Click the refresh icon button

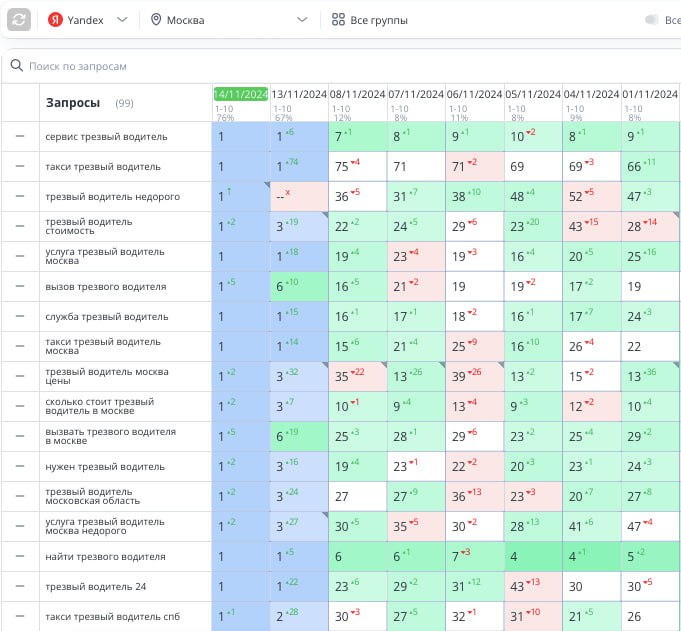(19, 20)
